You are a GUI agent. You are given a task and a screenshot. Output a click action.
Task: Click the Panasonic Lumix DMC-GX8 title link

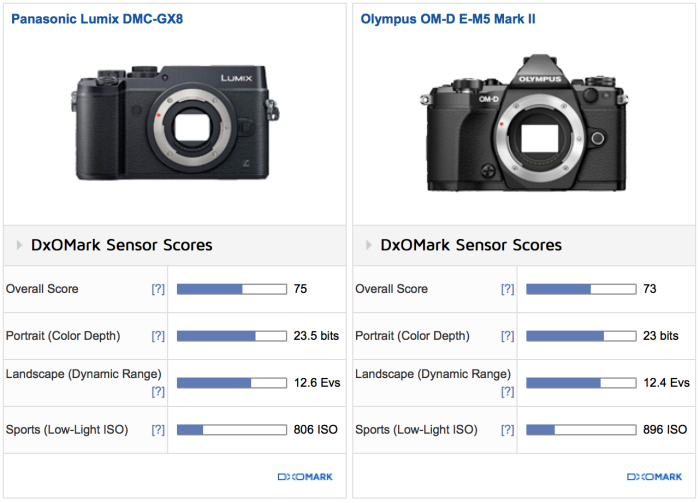click(97, 18)
